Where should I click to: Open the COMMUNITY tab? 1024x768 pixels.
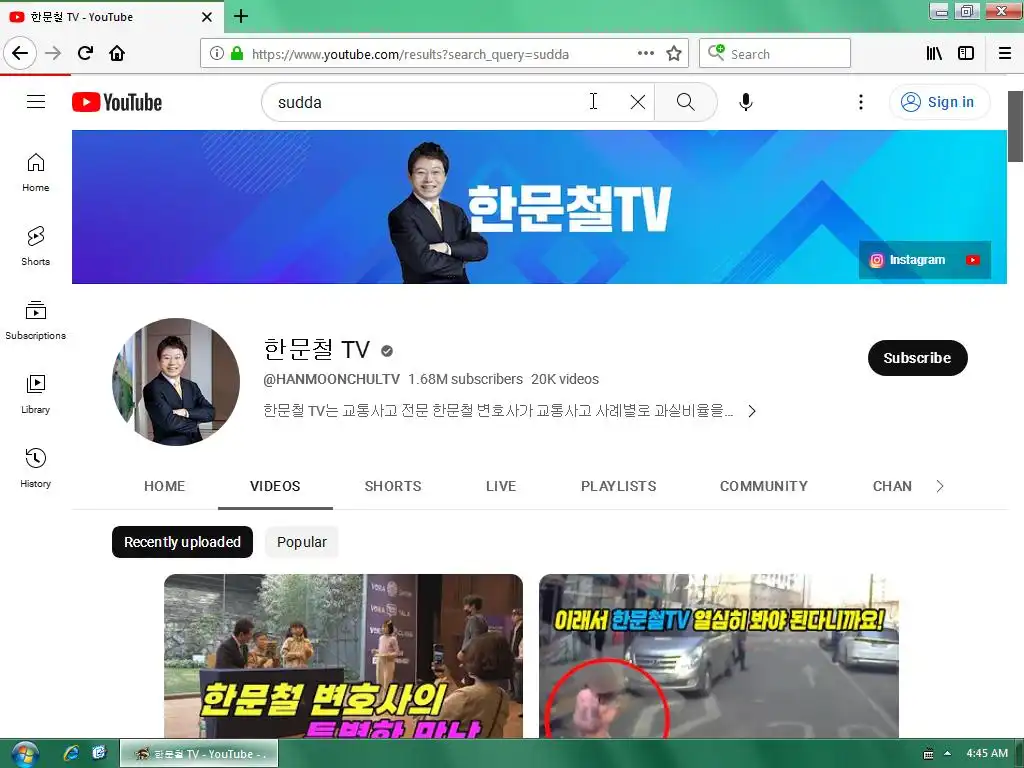tap(763, 487)
